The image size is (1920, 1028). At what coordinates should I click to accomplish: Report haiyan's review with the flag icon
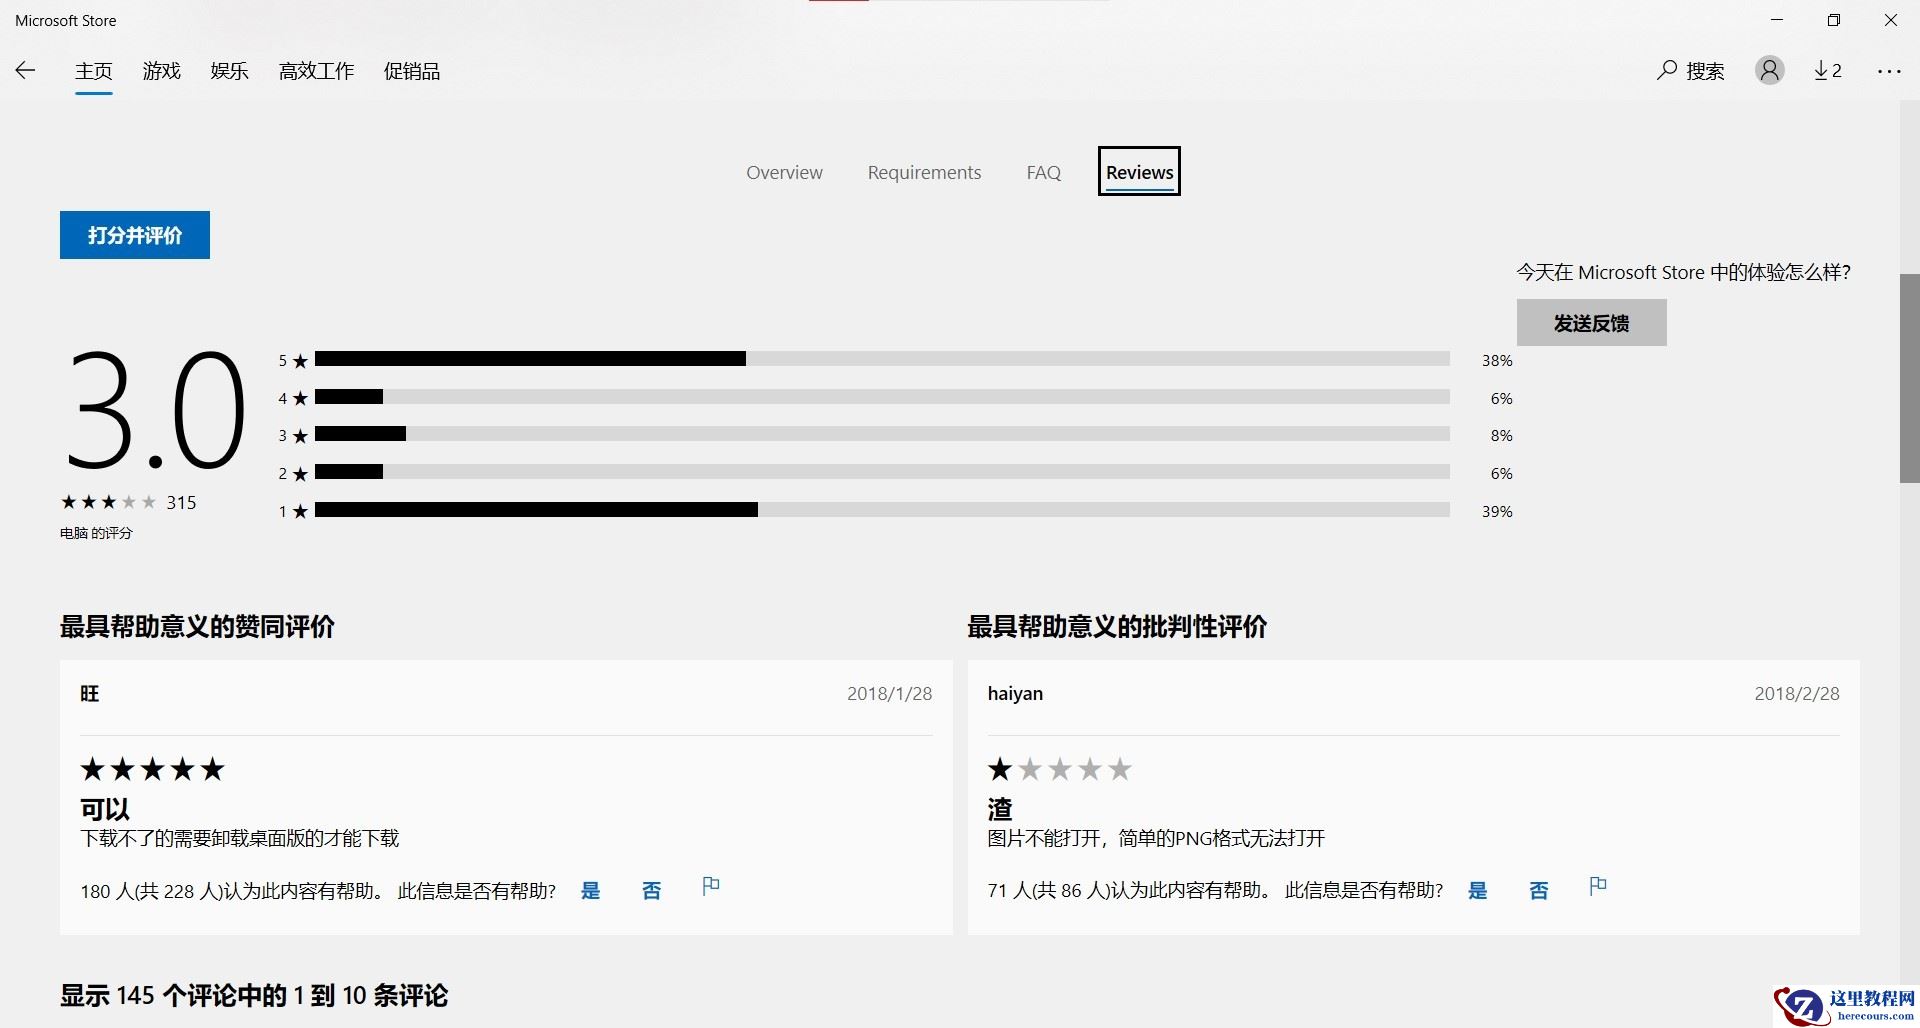pos(1598,886)
